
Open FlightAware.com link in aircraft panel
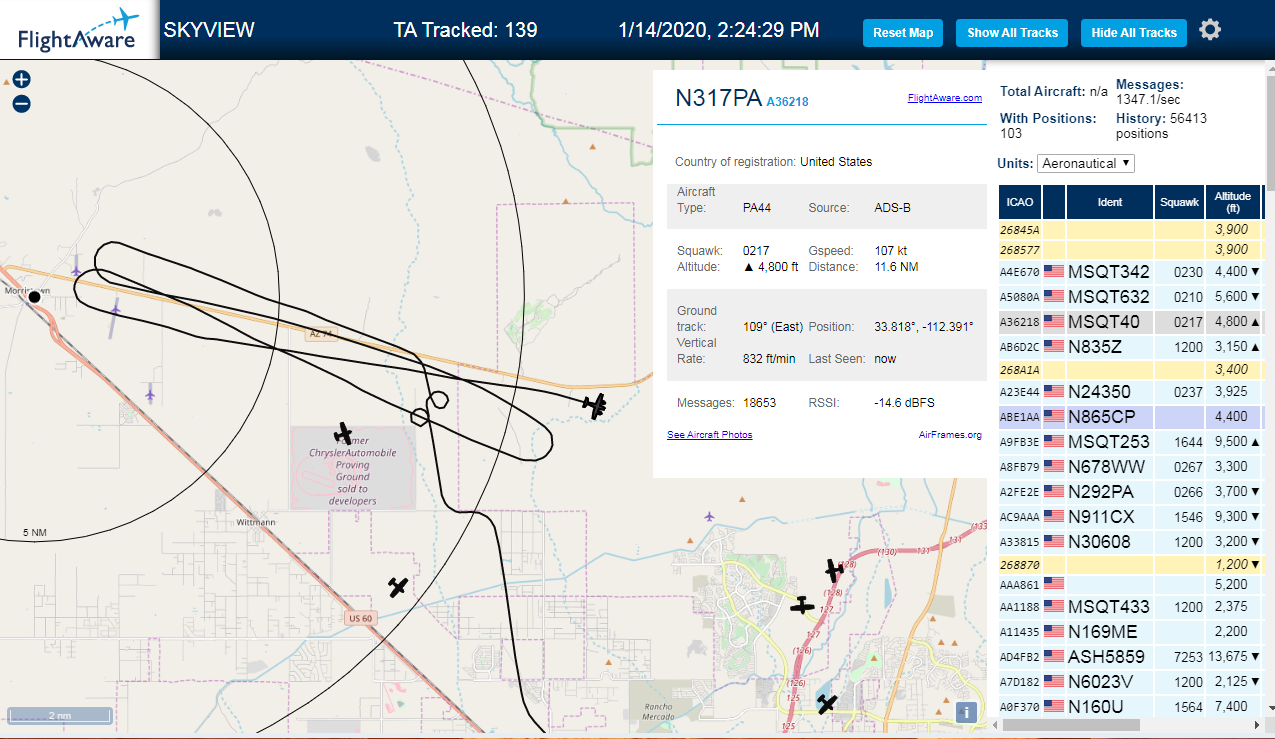[x=945, y=98]
